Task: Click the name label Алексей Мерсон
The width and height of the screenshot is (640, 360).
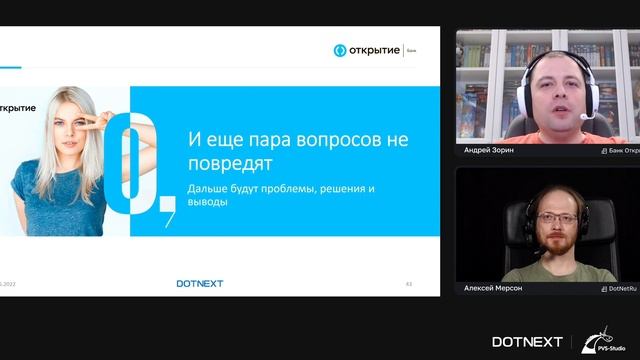Action: (x=493, y=288)
